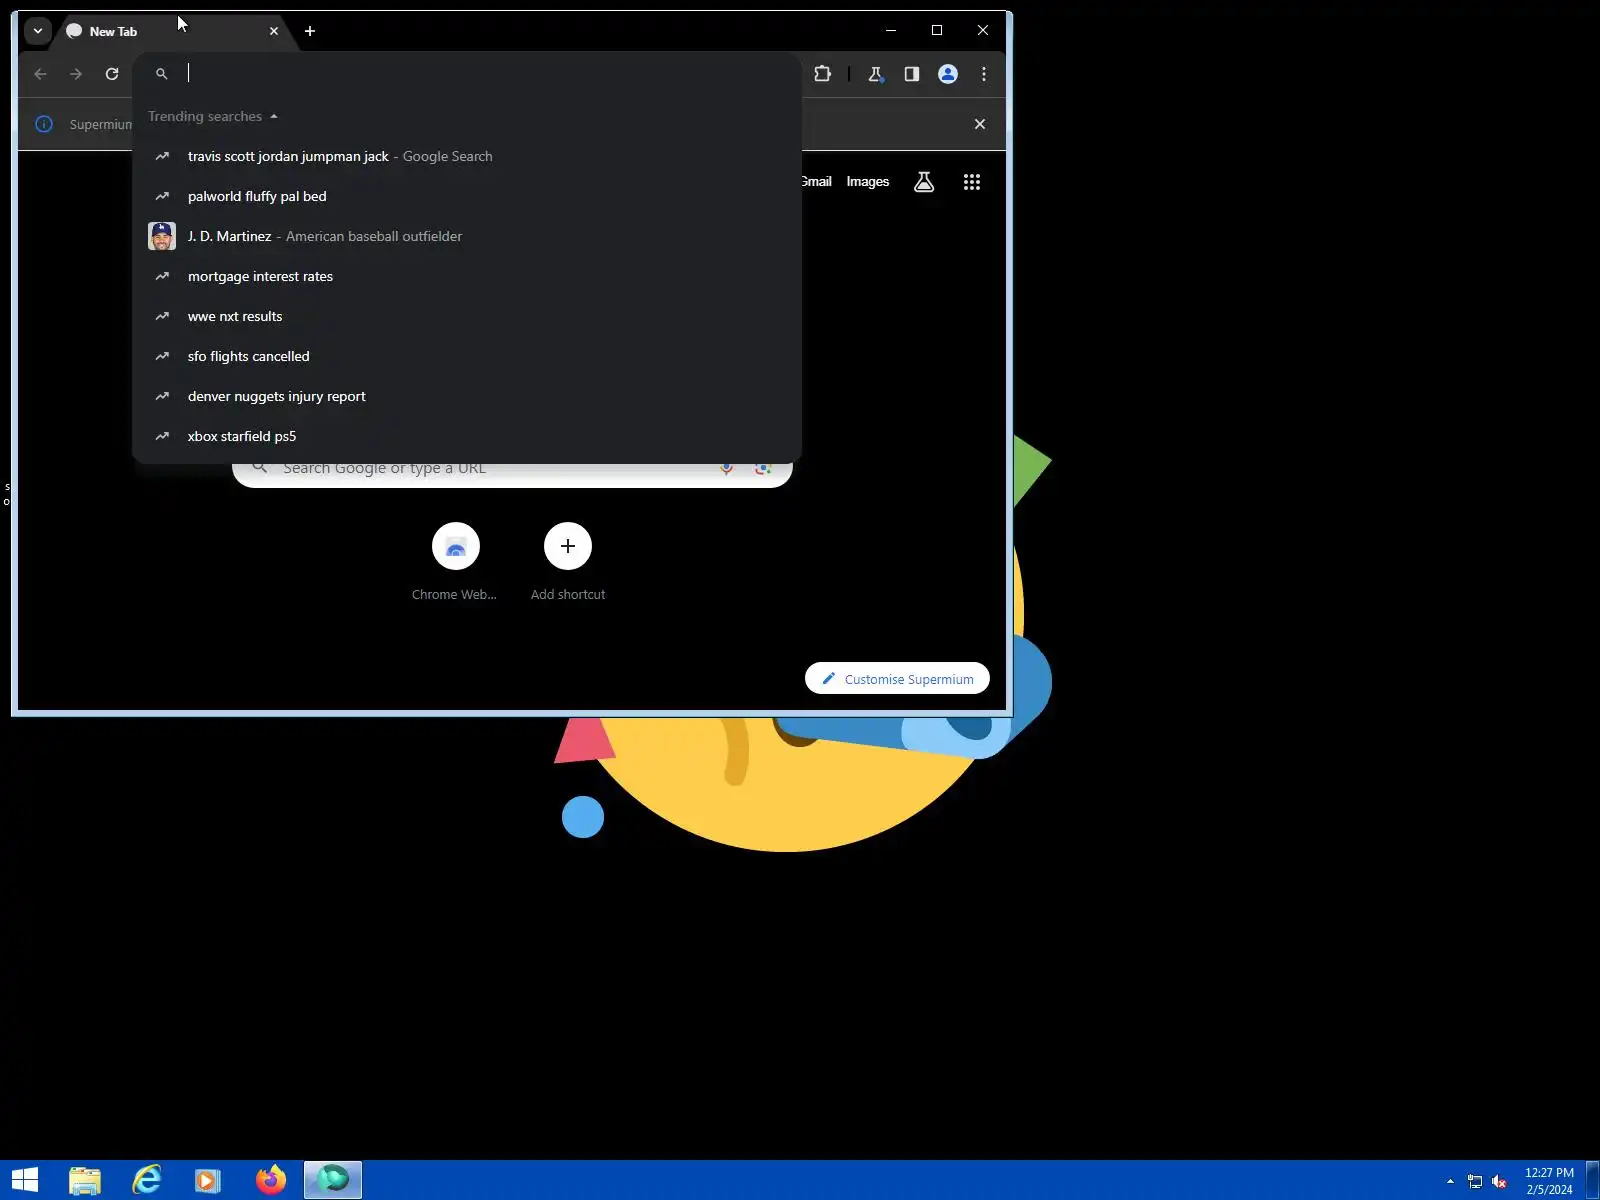Viewport: 1600px width, 1200px height.
Task: Launch Internet Explorer from taskbar
Action: 147,1181
